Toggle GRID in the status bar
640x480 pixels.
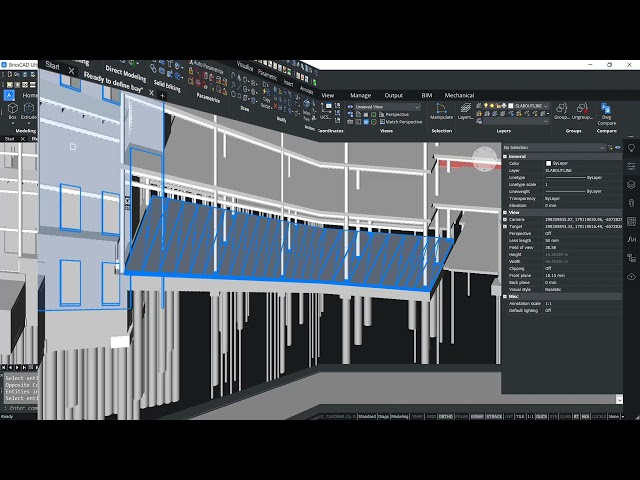coord(431,416)
